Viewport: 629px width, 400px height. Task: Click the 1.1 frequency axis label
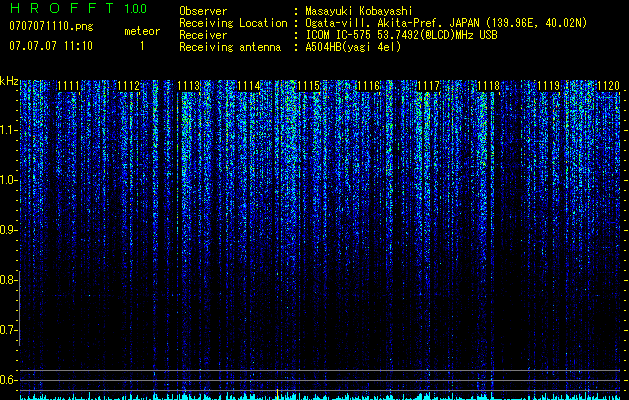(9, 130)
